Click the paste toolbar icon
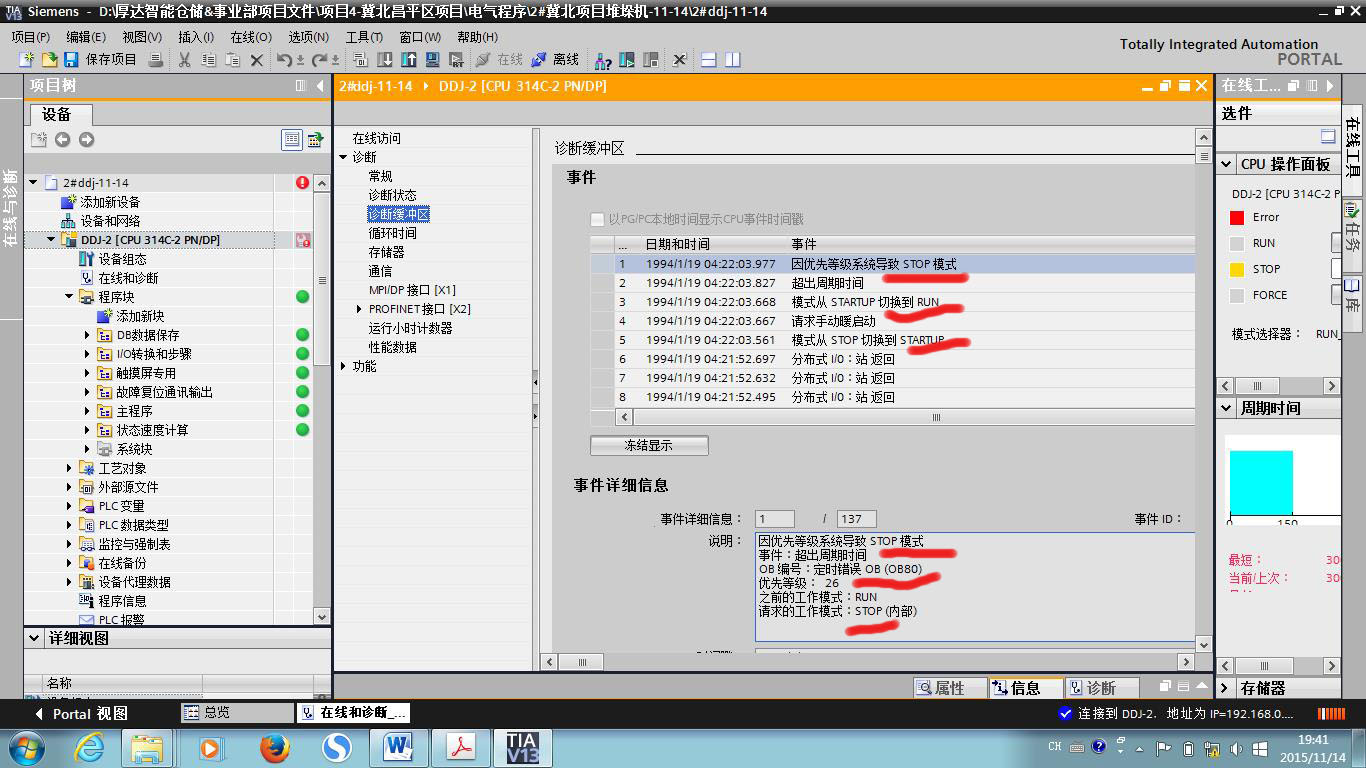 (x=233, y=60)
